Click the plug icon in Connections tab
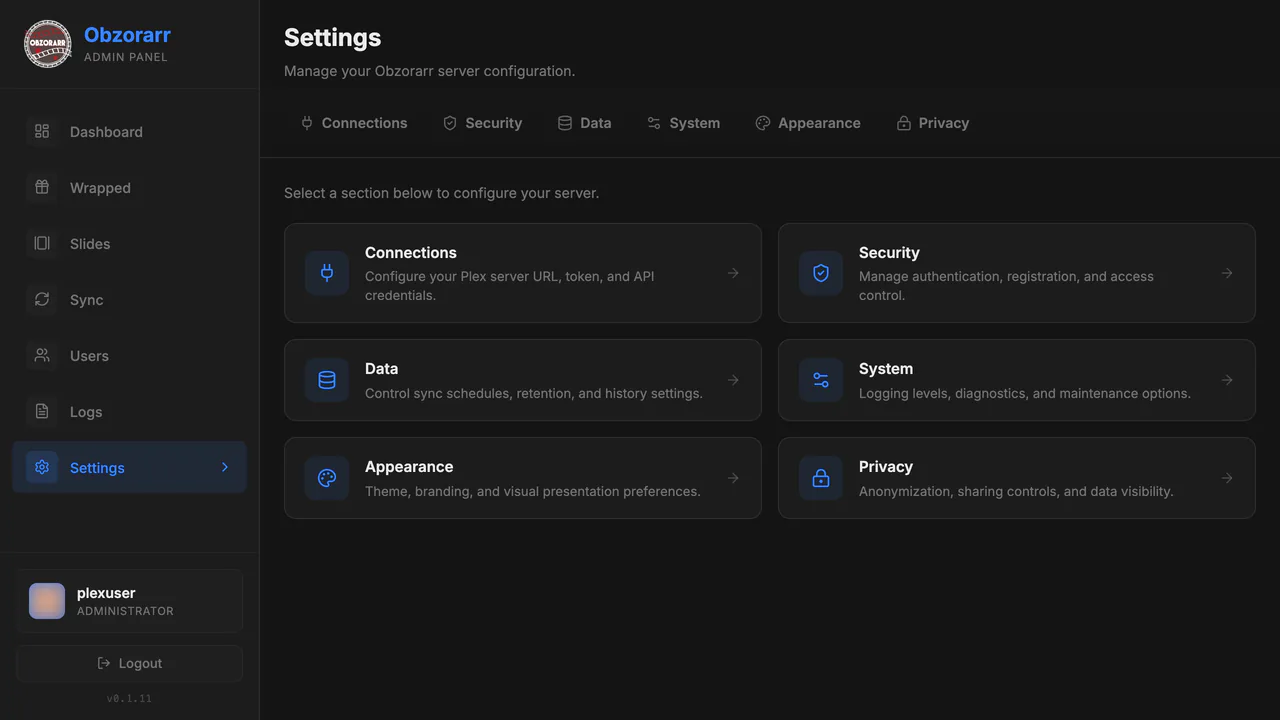The height and width of the screenshot is (720, 1280). coord(307,123)
